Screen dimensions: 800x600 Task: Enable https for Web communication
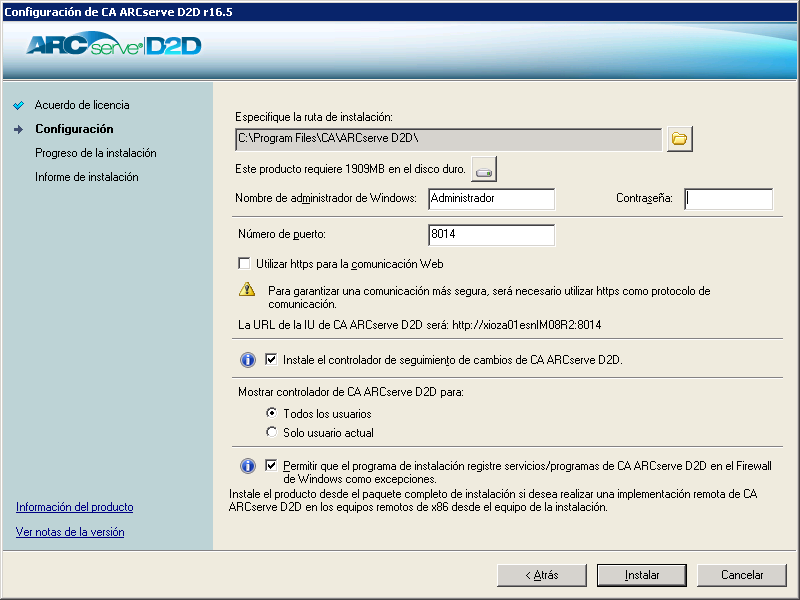click(x=244, y=263)
